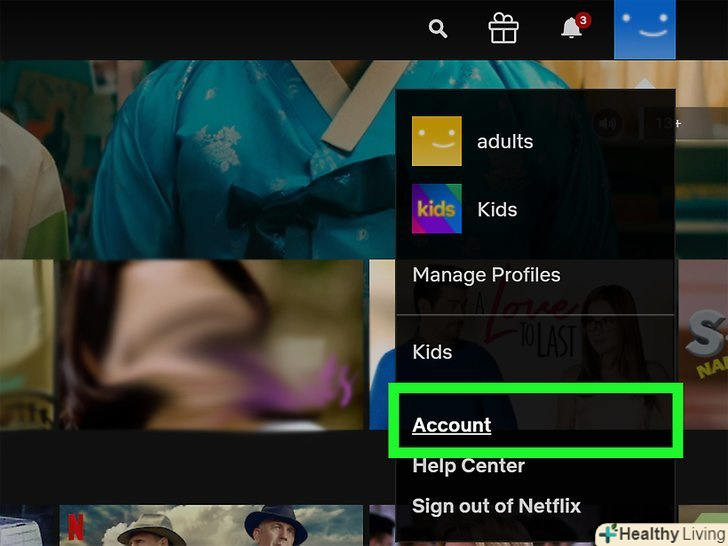Open the Help Center link

468,466
